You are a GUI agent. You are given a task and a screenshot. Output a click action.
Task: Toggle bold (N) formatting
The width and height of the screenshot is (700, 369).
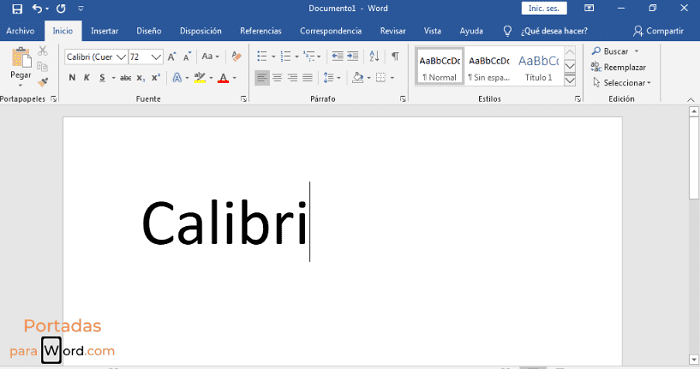click(72, 78)
